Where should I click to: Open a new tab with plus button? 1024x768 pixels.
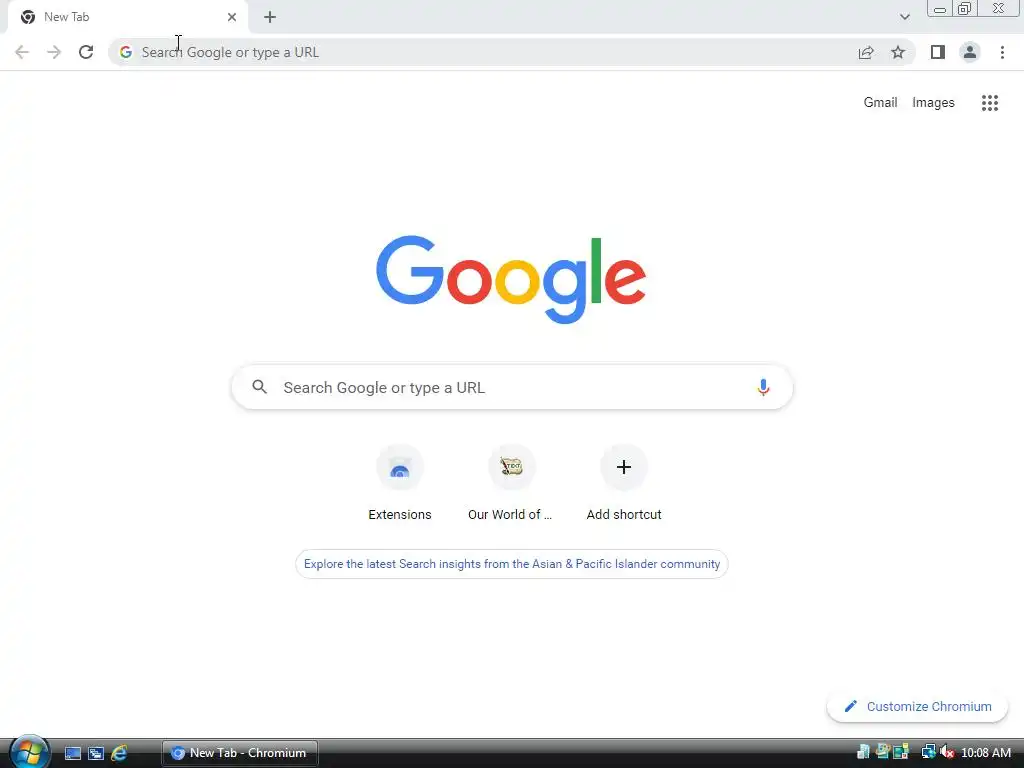click(270, 18)
